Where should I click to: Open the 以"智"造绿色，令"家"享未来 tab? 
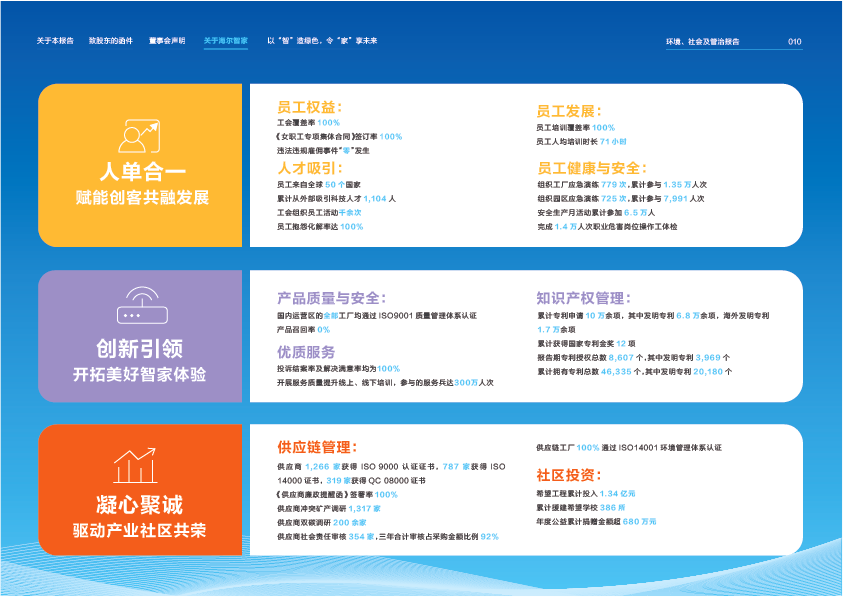coord(322,41)
